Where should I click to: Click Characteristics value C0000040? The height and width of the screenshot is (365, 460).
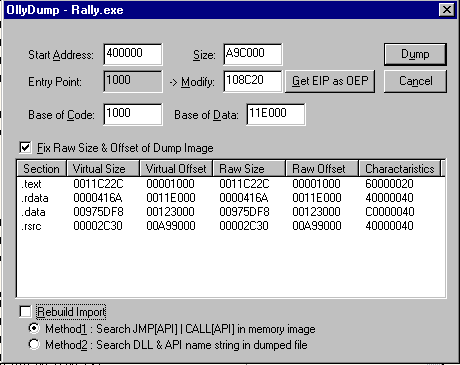(389, 212)
